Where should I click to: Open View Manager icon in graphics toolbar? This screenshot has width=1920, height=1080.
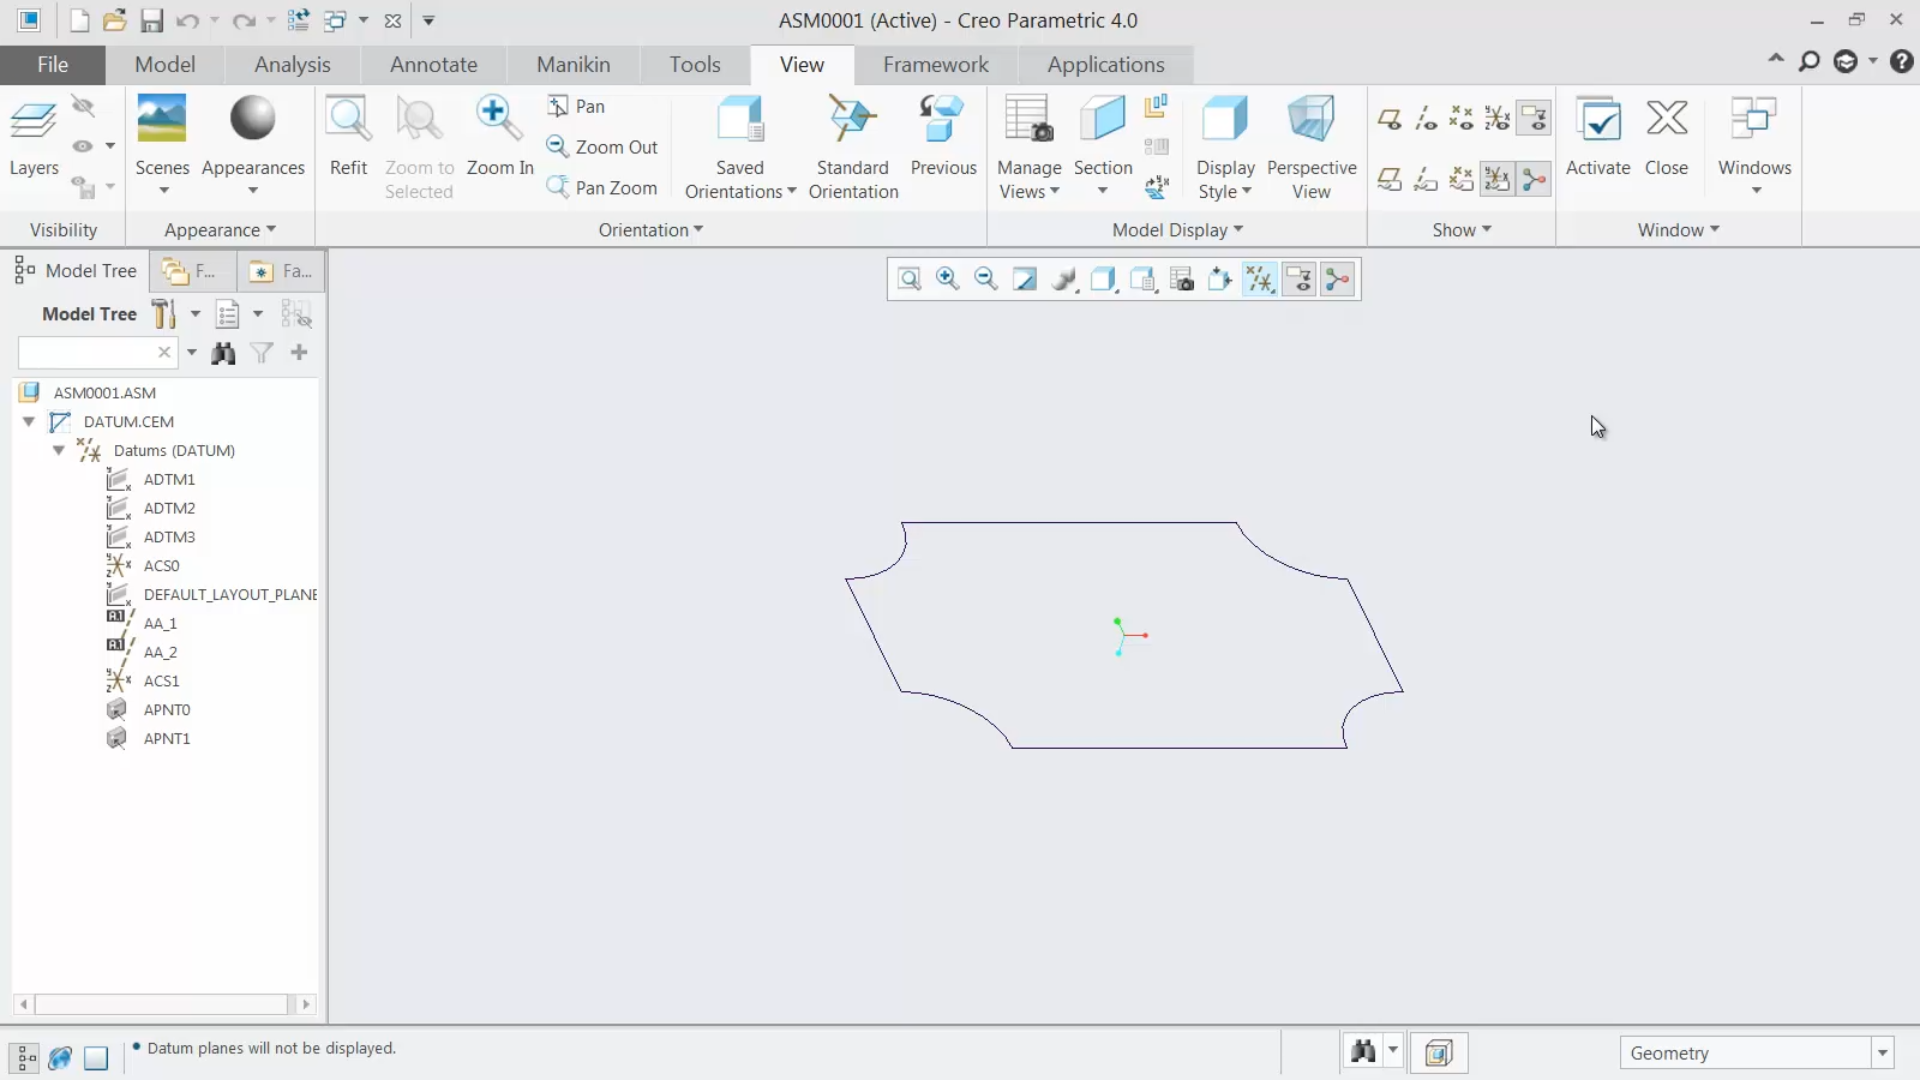click(x=1182, y=279)
